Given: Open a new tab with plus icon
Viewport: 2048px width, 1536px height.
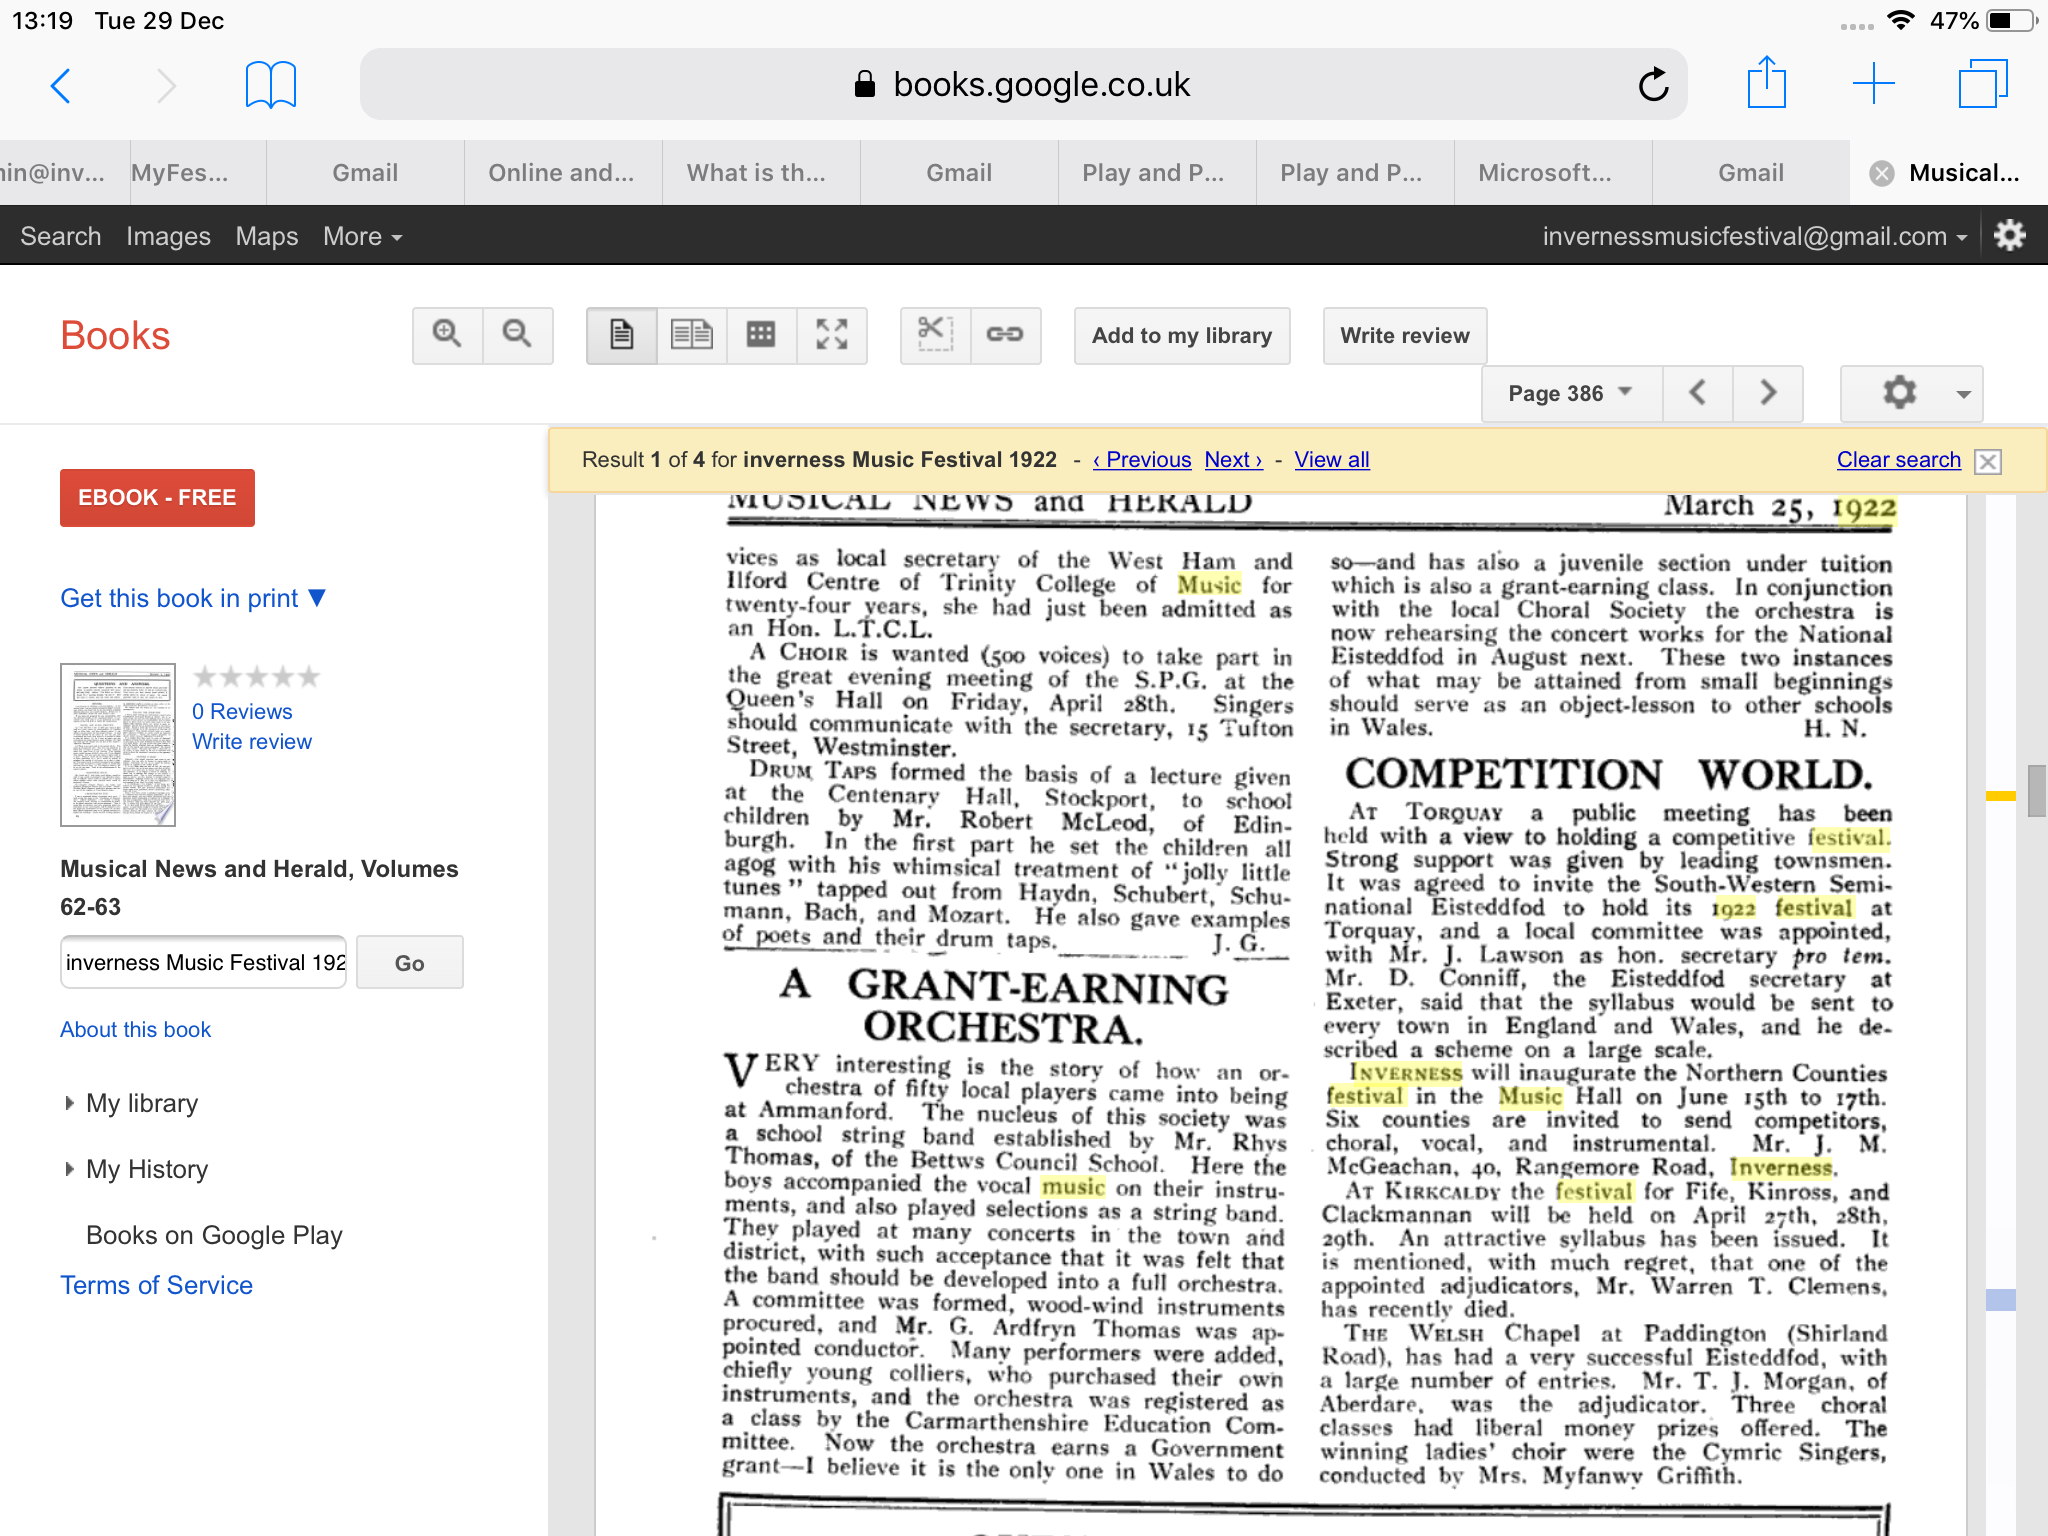Looking at the screenshot, I should pos(1873,84).
